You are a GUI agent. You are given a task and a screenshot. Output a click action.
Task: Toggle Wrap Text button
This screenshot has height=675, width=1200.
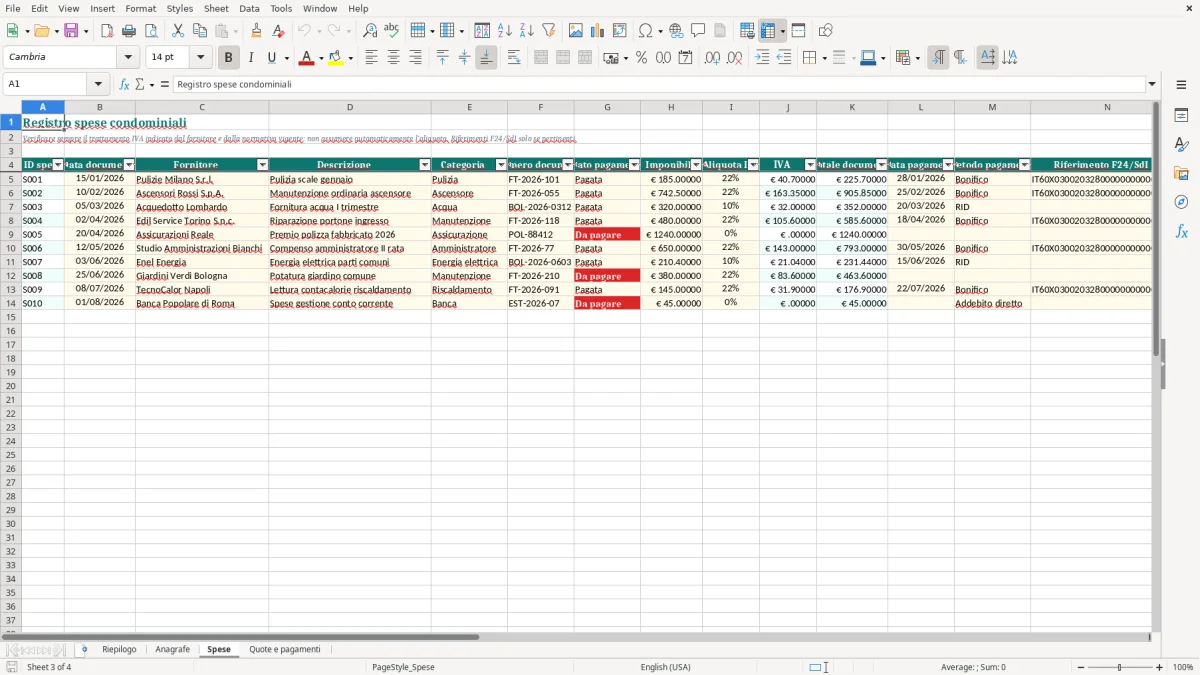[514, 58]
